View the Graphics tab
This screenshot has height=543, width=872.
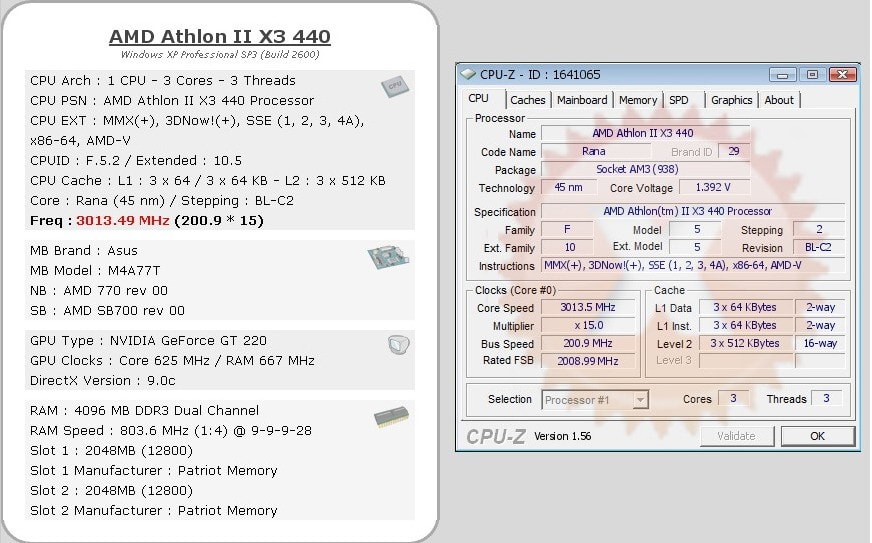tap(731, 100)
